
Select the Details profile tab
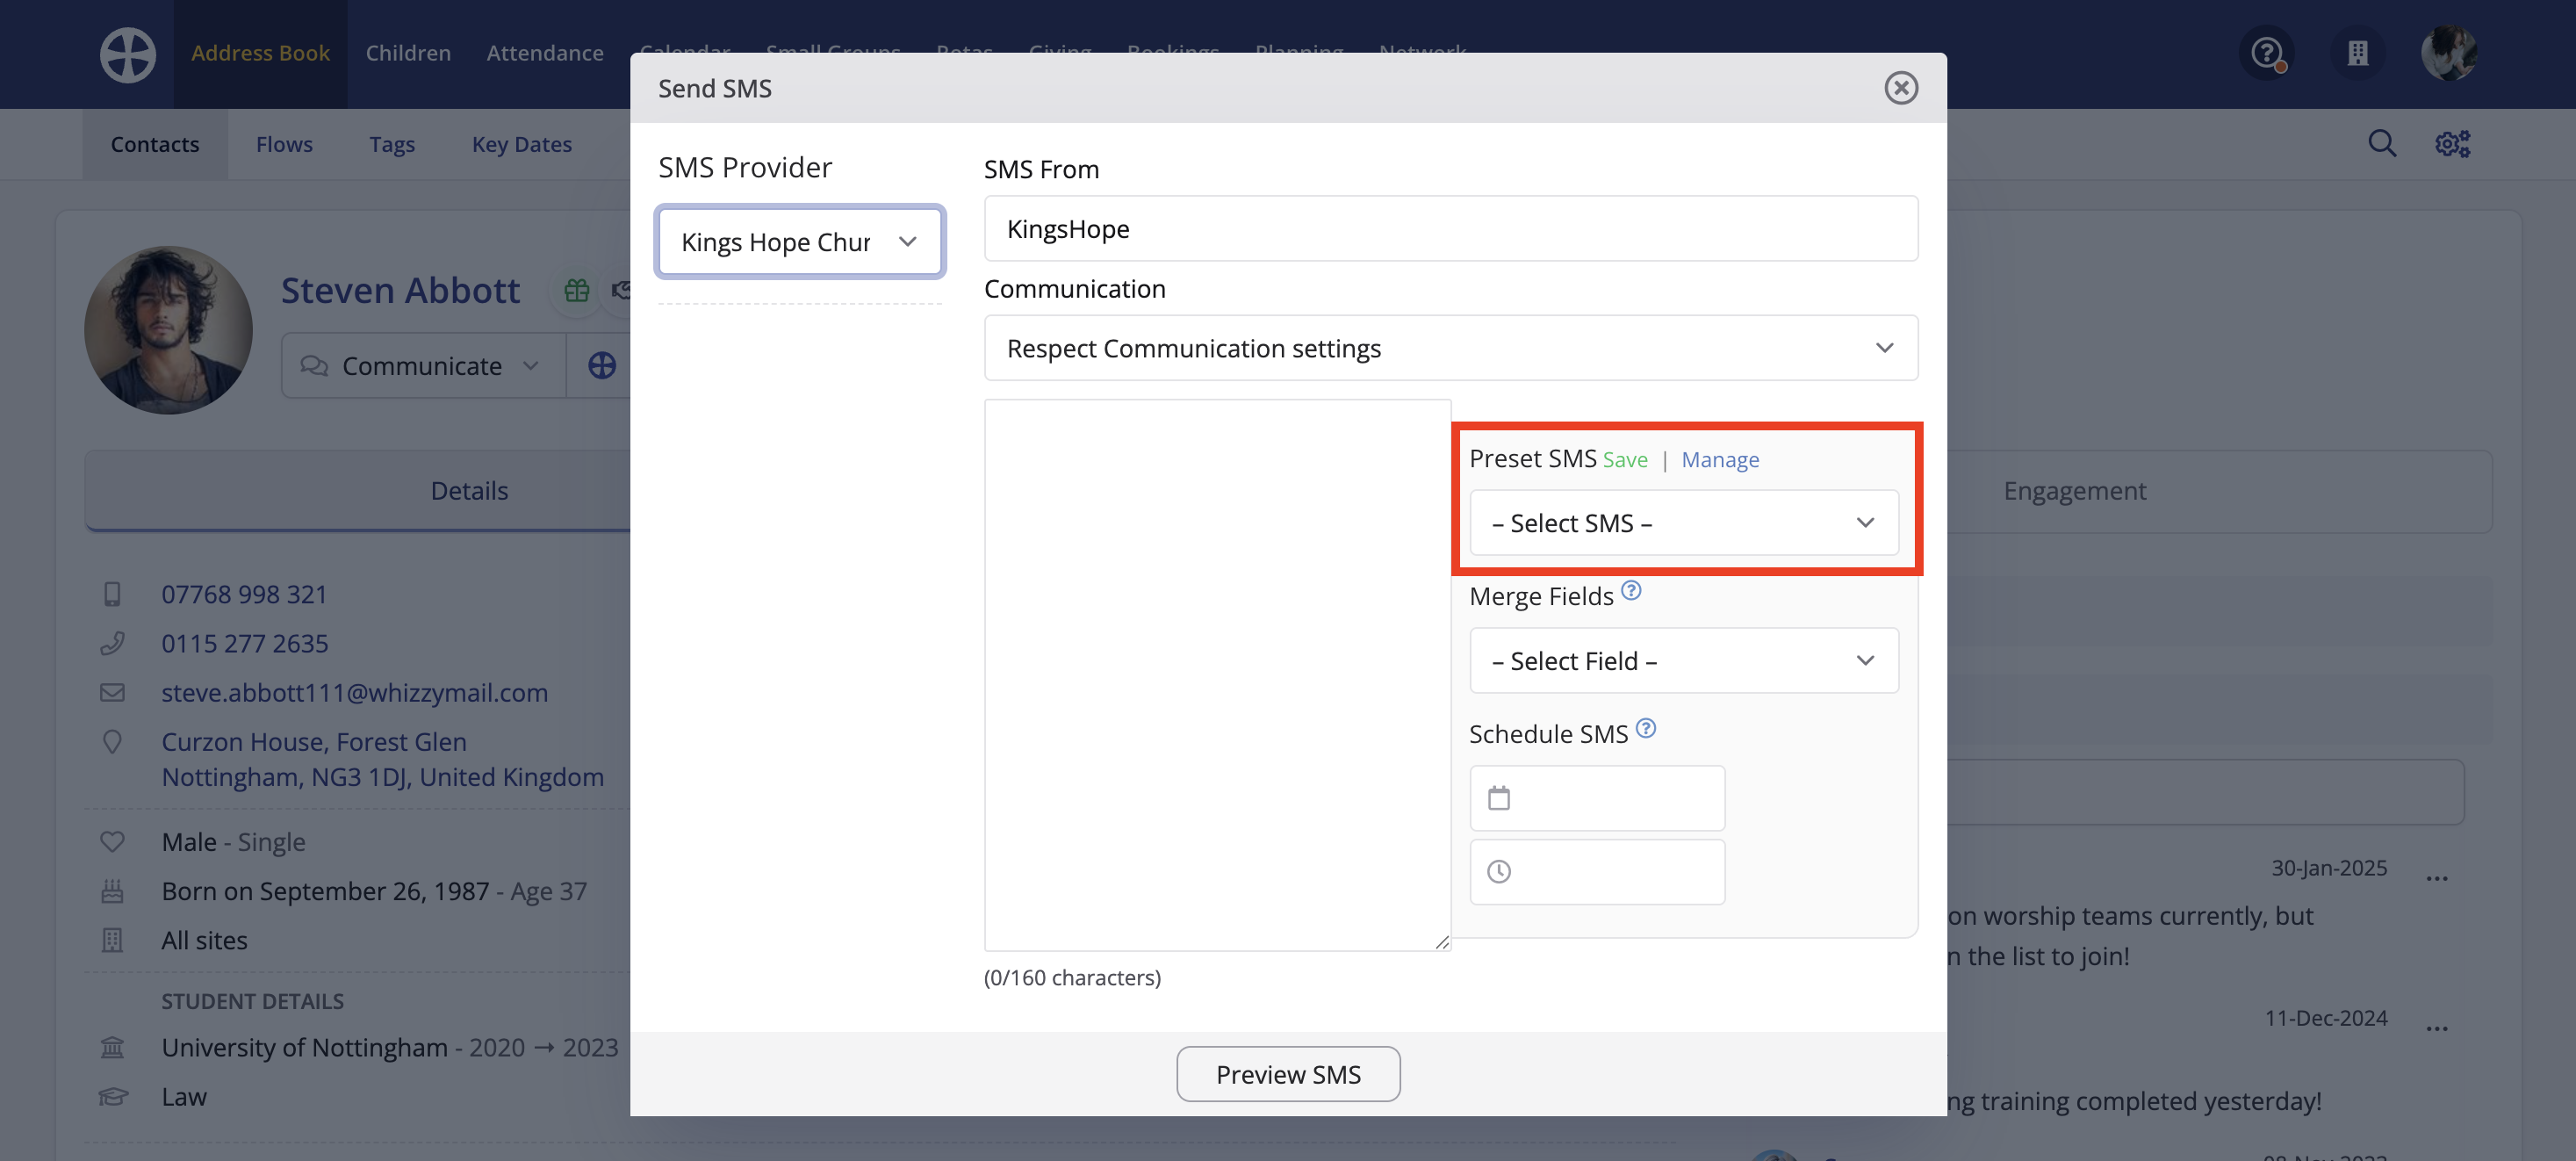click(469, 491)
